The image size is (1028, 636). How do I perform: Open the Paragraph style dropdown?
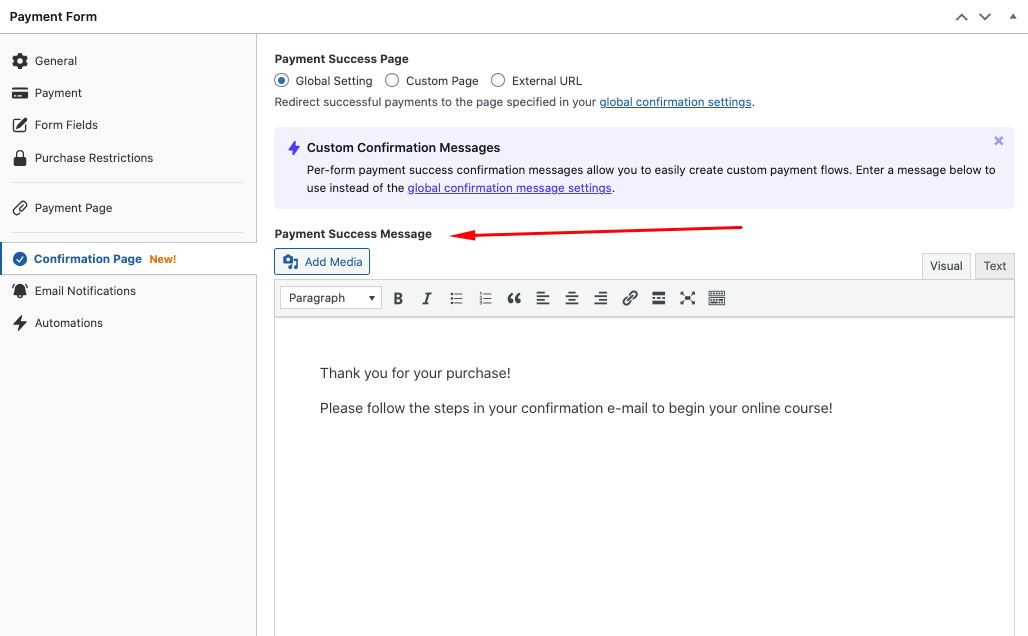click(x=330, y=297)
